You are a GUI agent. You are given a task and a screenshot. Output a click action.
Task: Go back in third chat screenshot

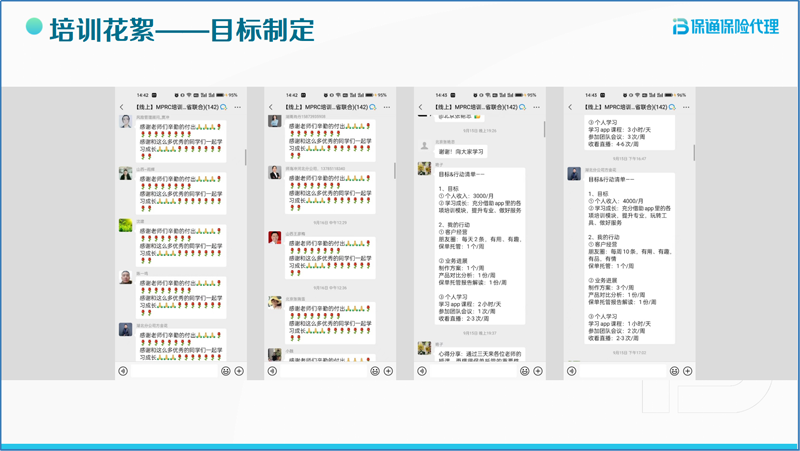(x=421, y=107)
